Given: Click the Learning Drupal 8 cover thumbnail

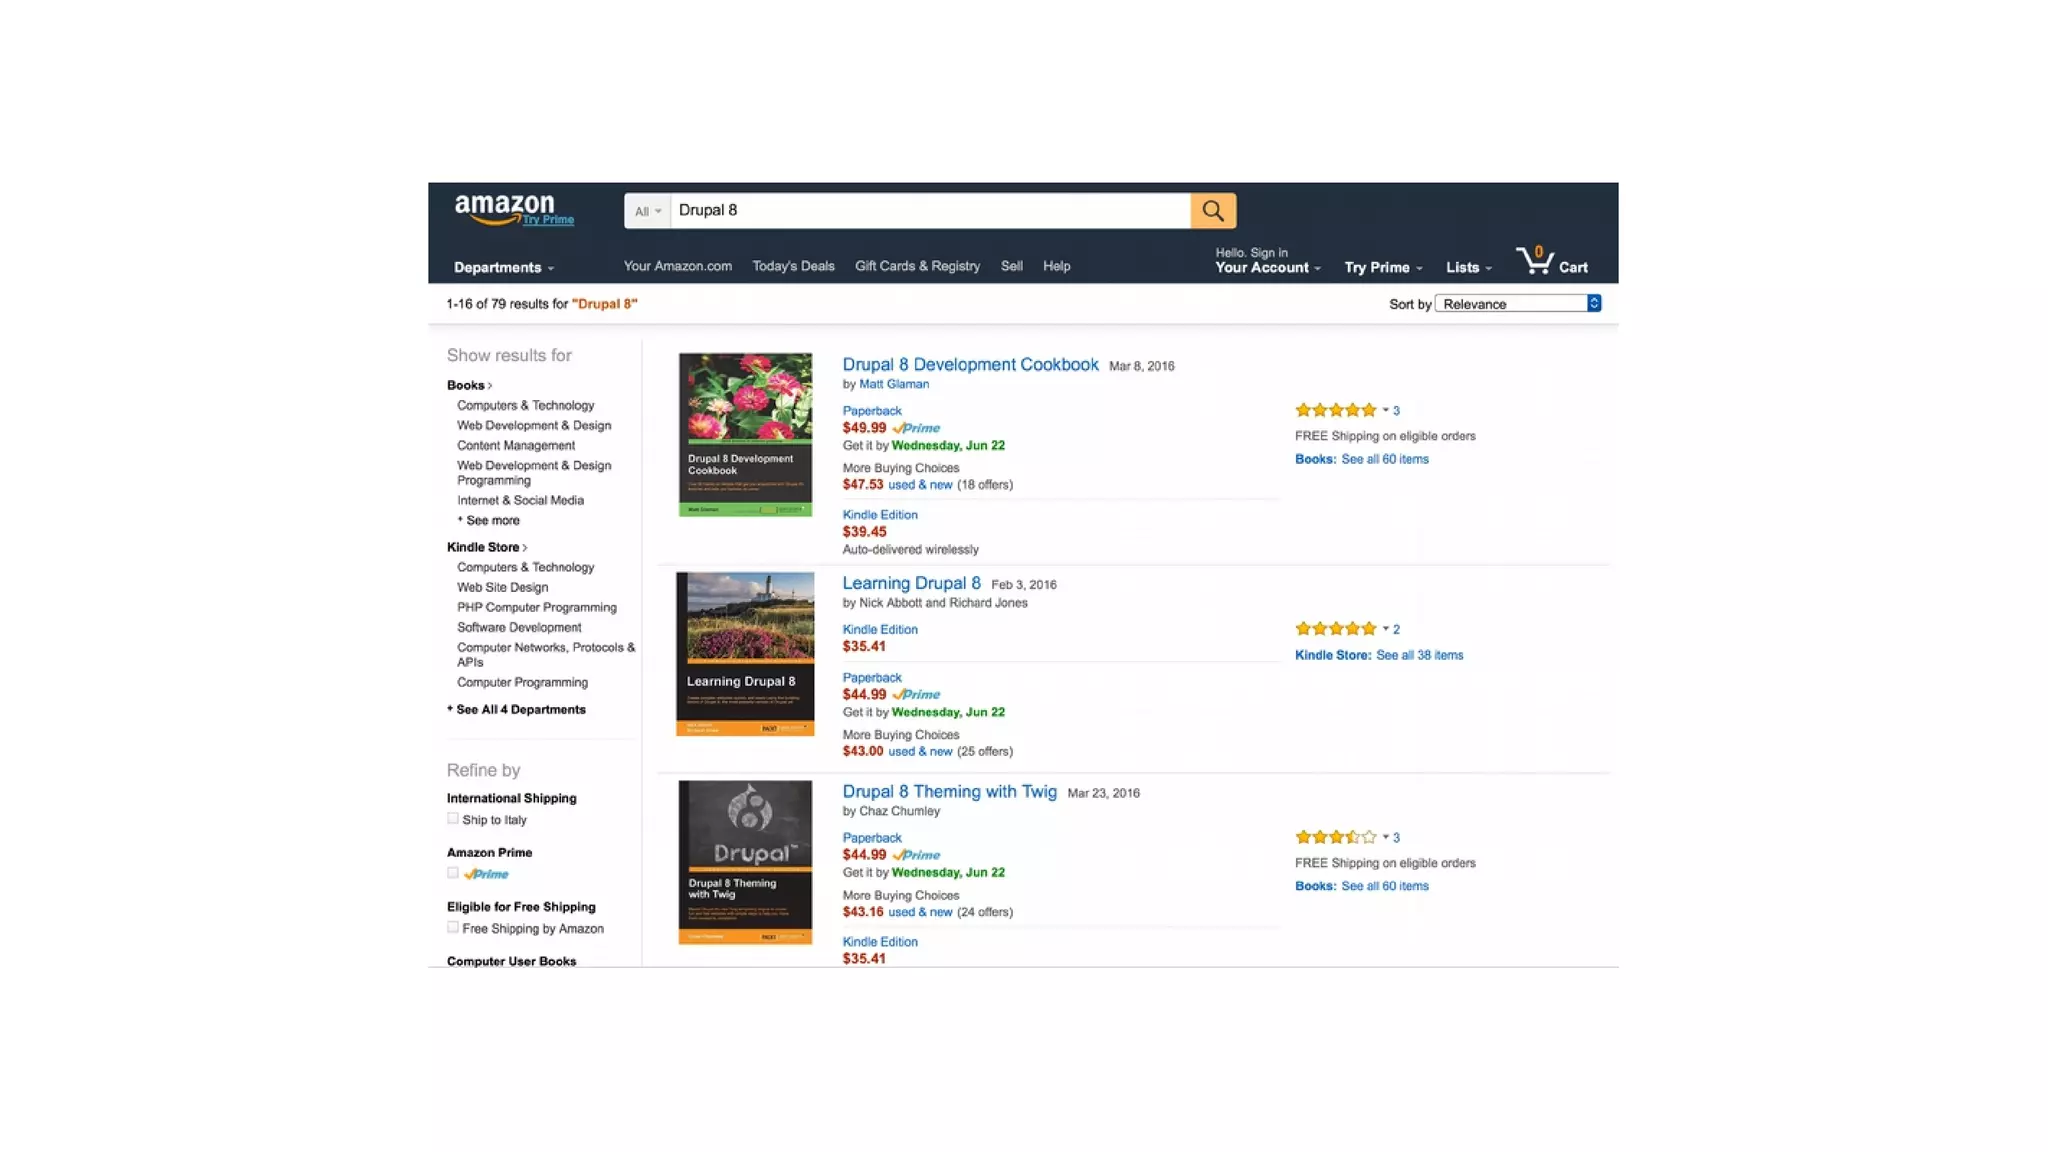Looking at the screenshot, I should pos(745,654).
